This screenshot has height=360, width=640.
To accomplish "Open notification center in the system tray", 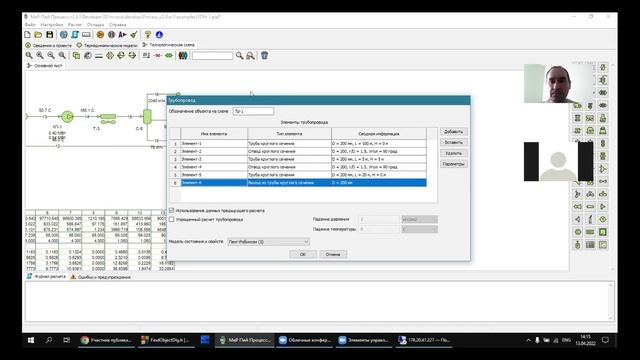I will 605,340.
